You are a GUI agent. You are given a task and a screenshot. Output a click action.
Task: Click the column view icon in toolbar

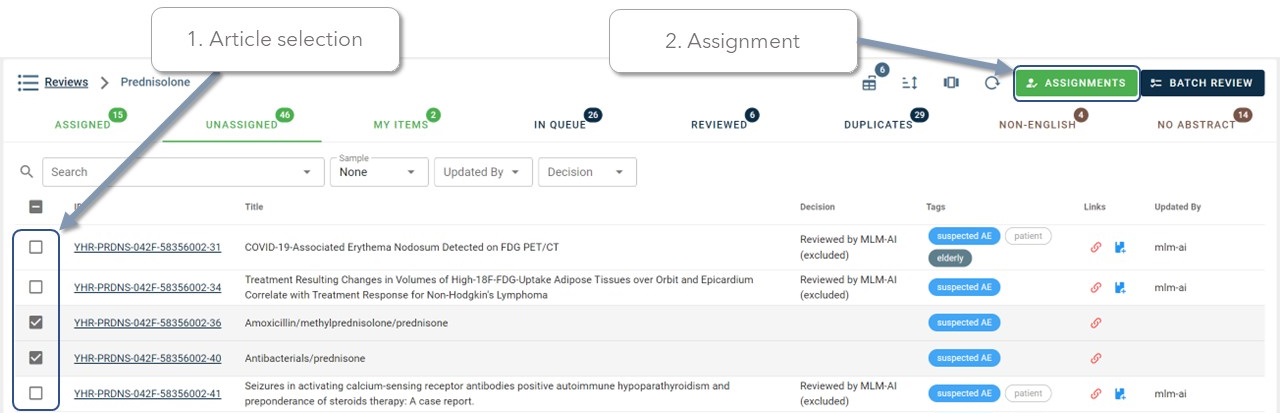(x=951, y=83)
